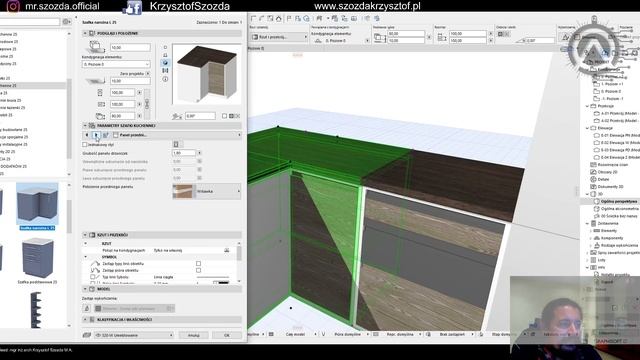Click the Anuluj button

pyautogui.click(x=194, y=335)
